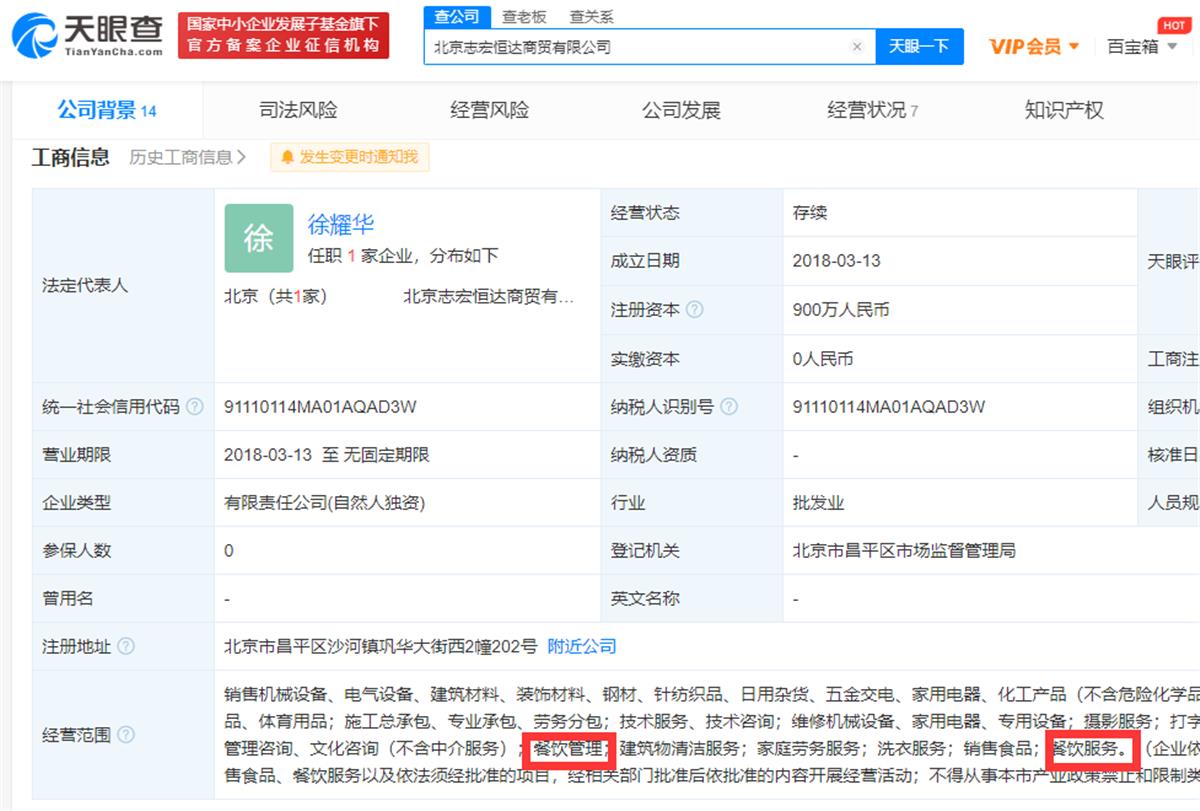Click the TianYanCha logo

coord(86,35)
